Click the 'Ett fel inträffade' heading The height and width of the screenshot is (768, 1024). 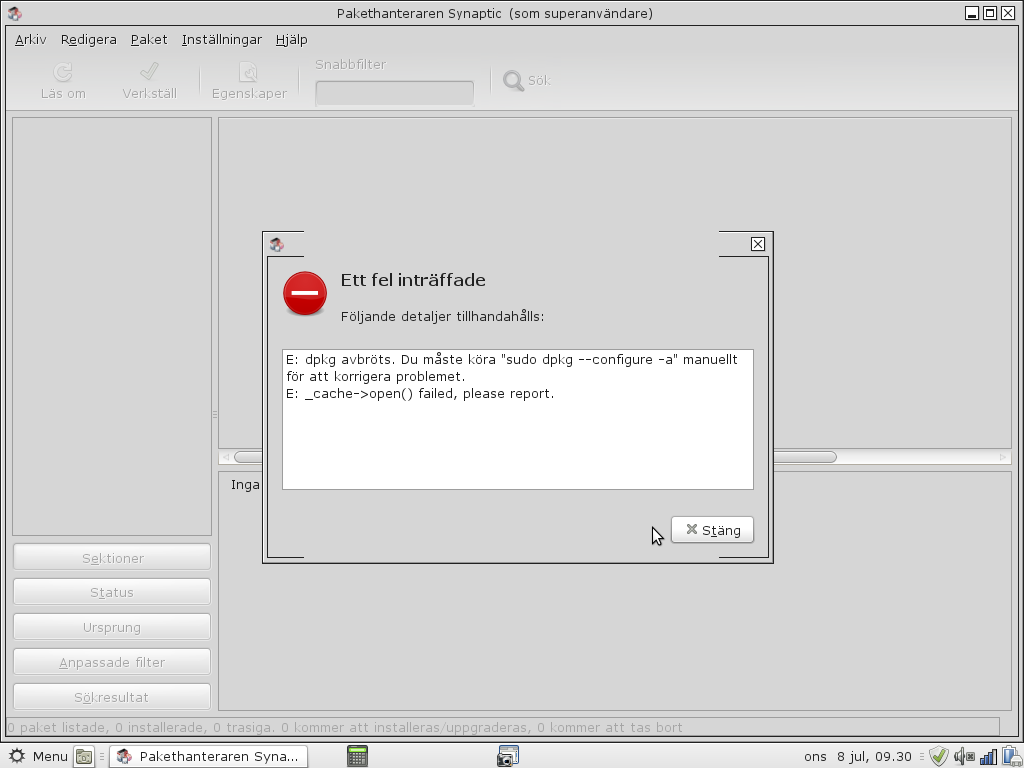(413, 280)
